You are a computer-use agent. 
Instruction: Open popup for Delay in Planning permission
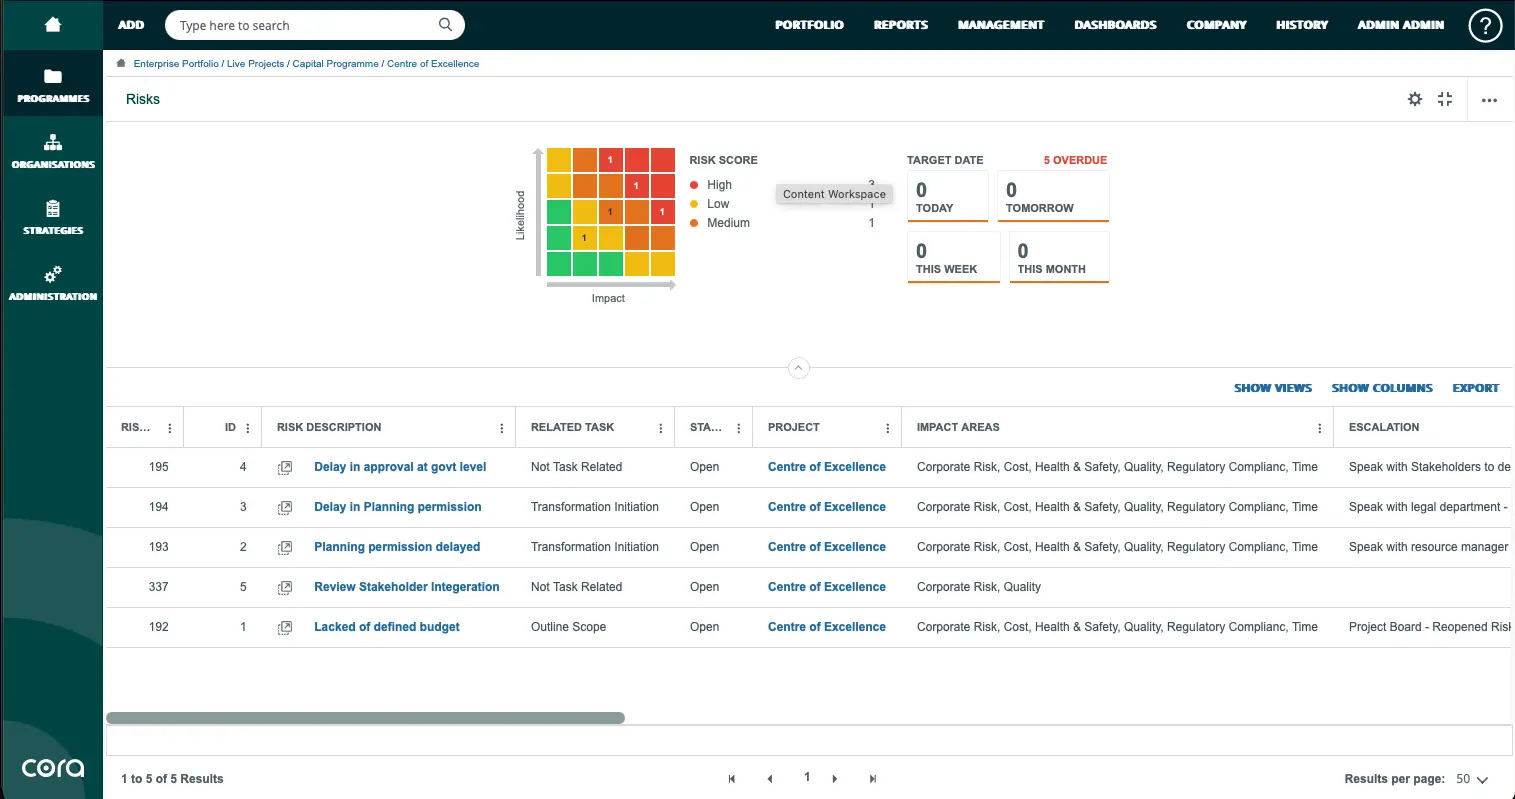285,507
